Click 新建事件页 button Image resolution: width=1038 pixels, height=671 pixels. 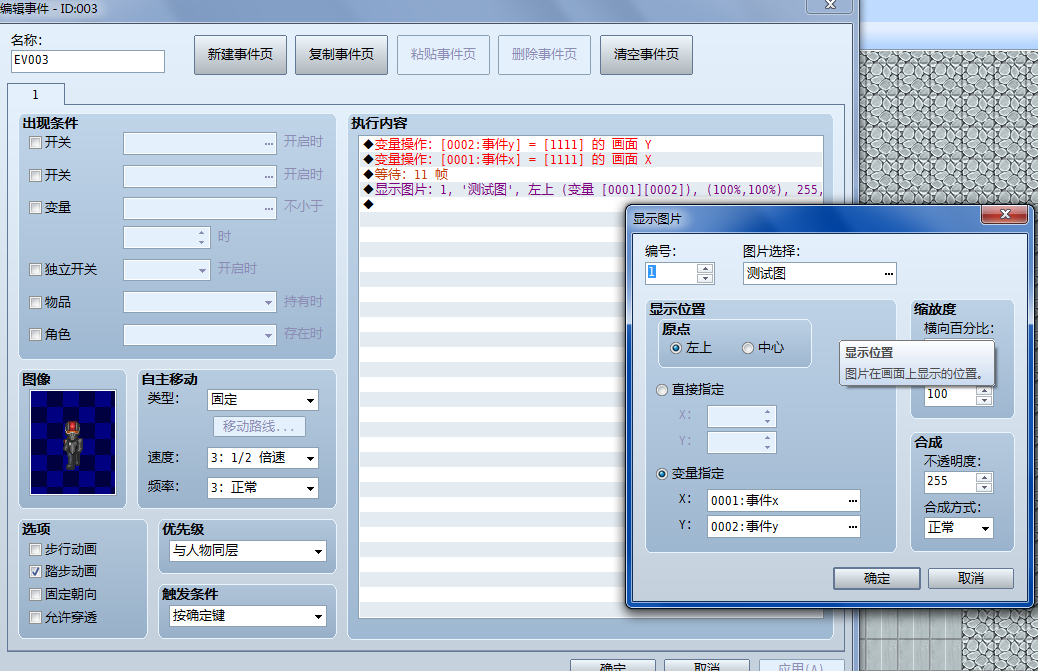coord(240,55)
